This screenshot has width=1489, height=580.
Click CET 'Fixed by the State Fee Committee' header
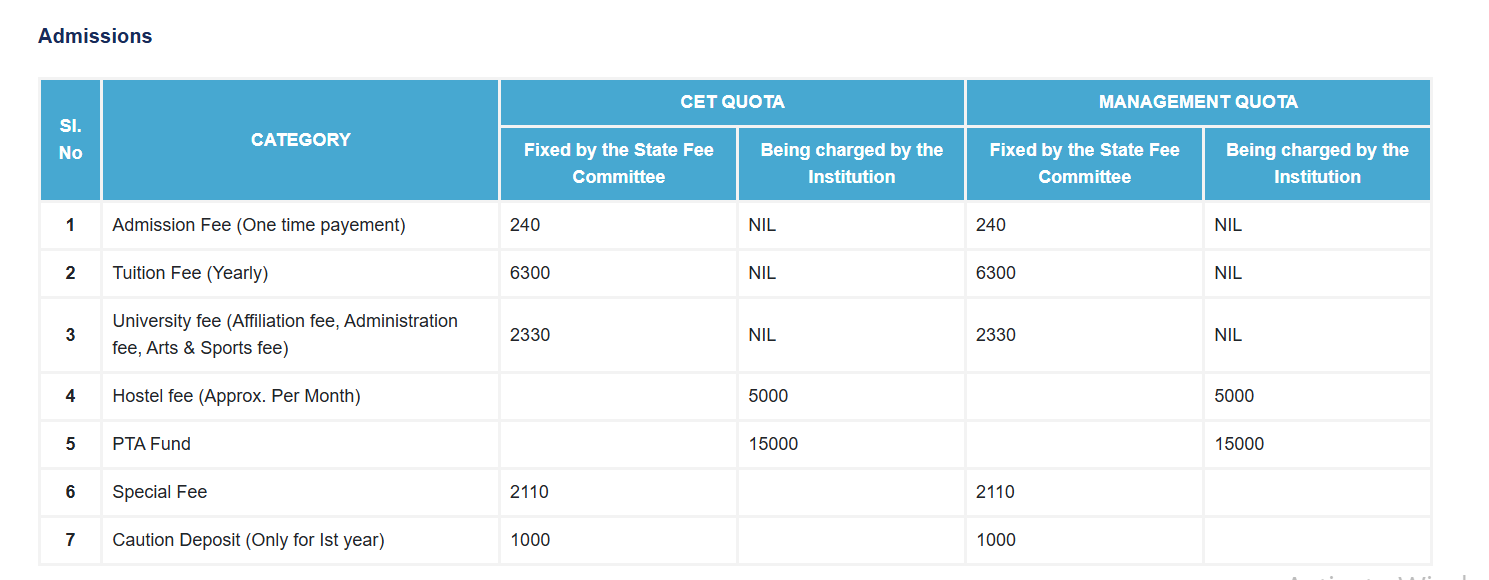(x=618, y=163)
